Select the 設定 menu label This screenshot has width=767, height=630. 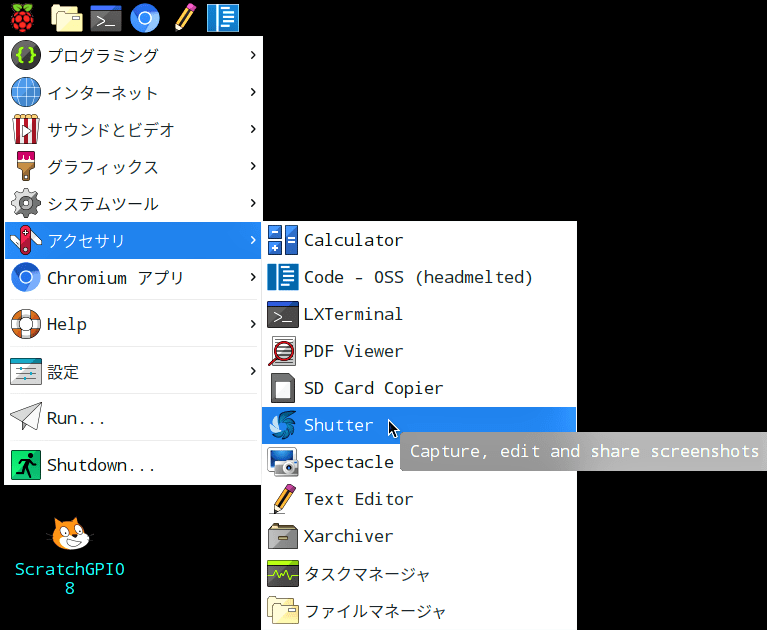click(63, 371)
